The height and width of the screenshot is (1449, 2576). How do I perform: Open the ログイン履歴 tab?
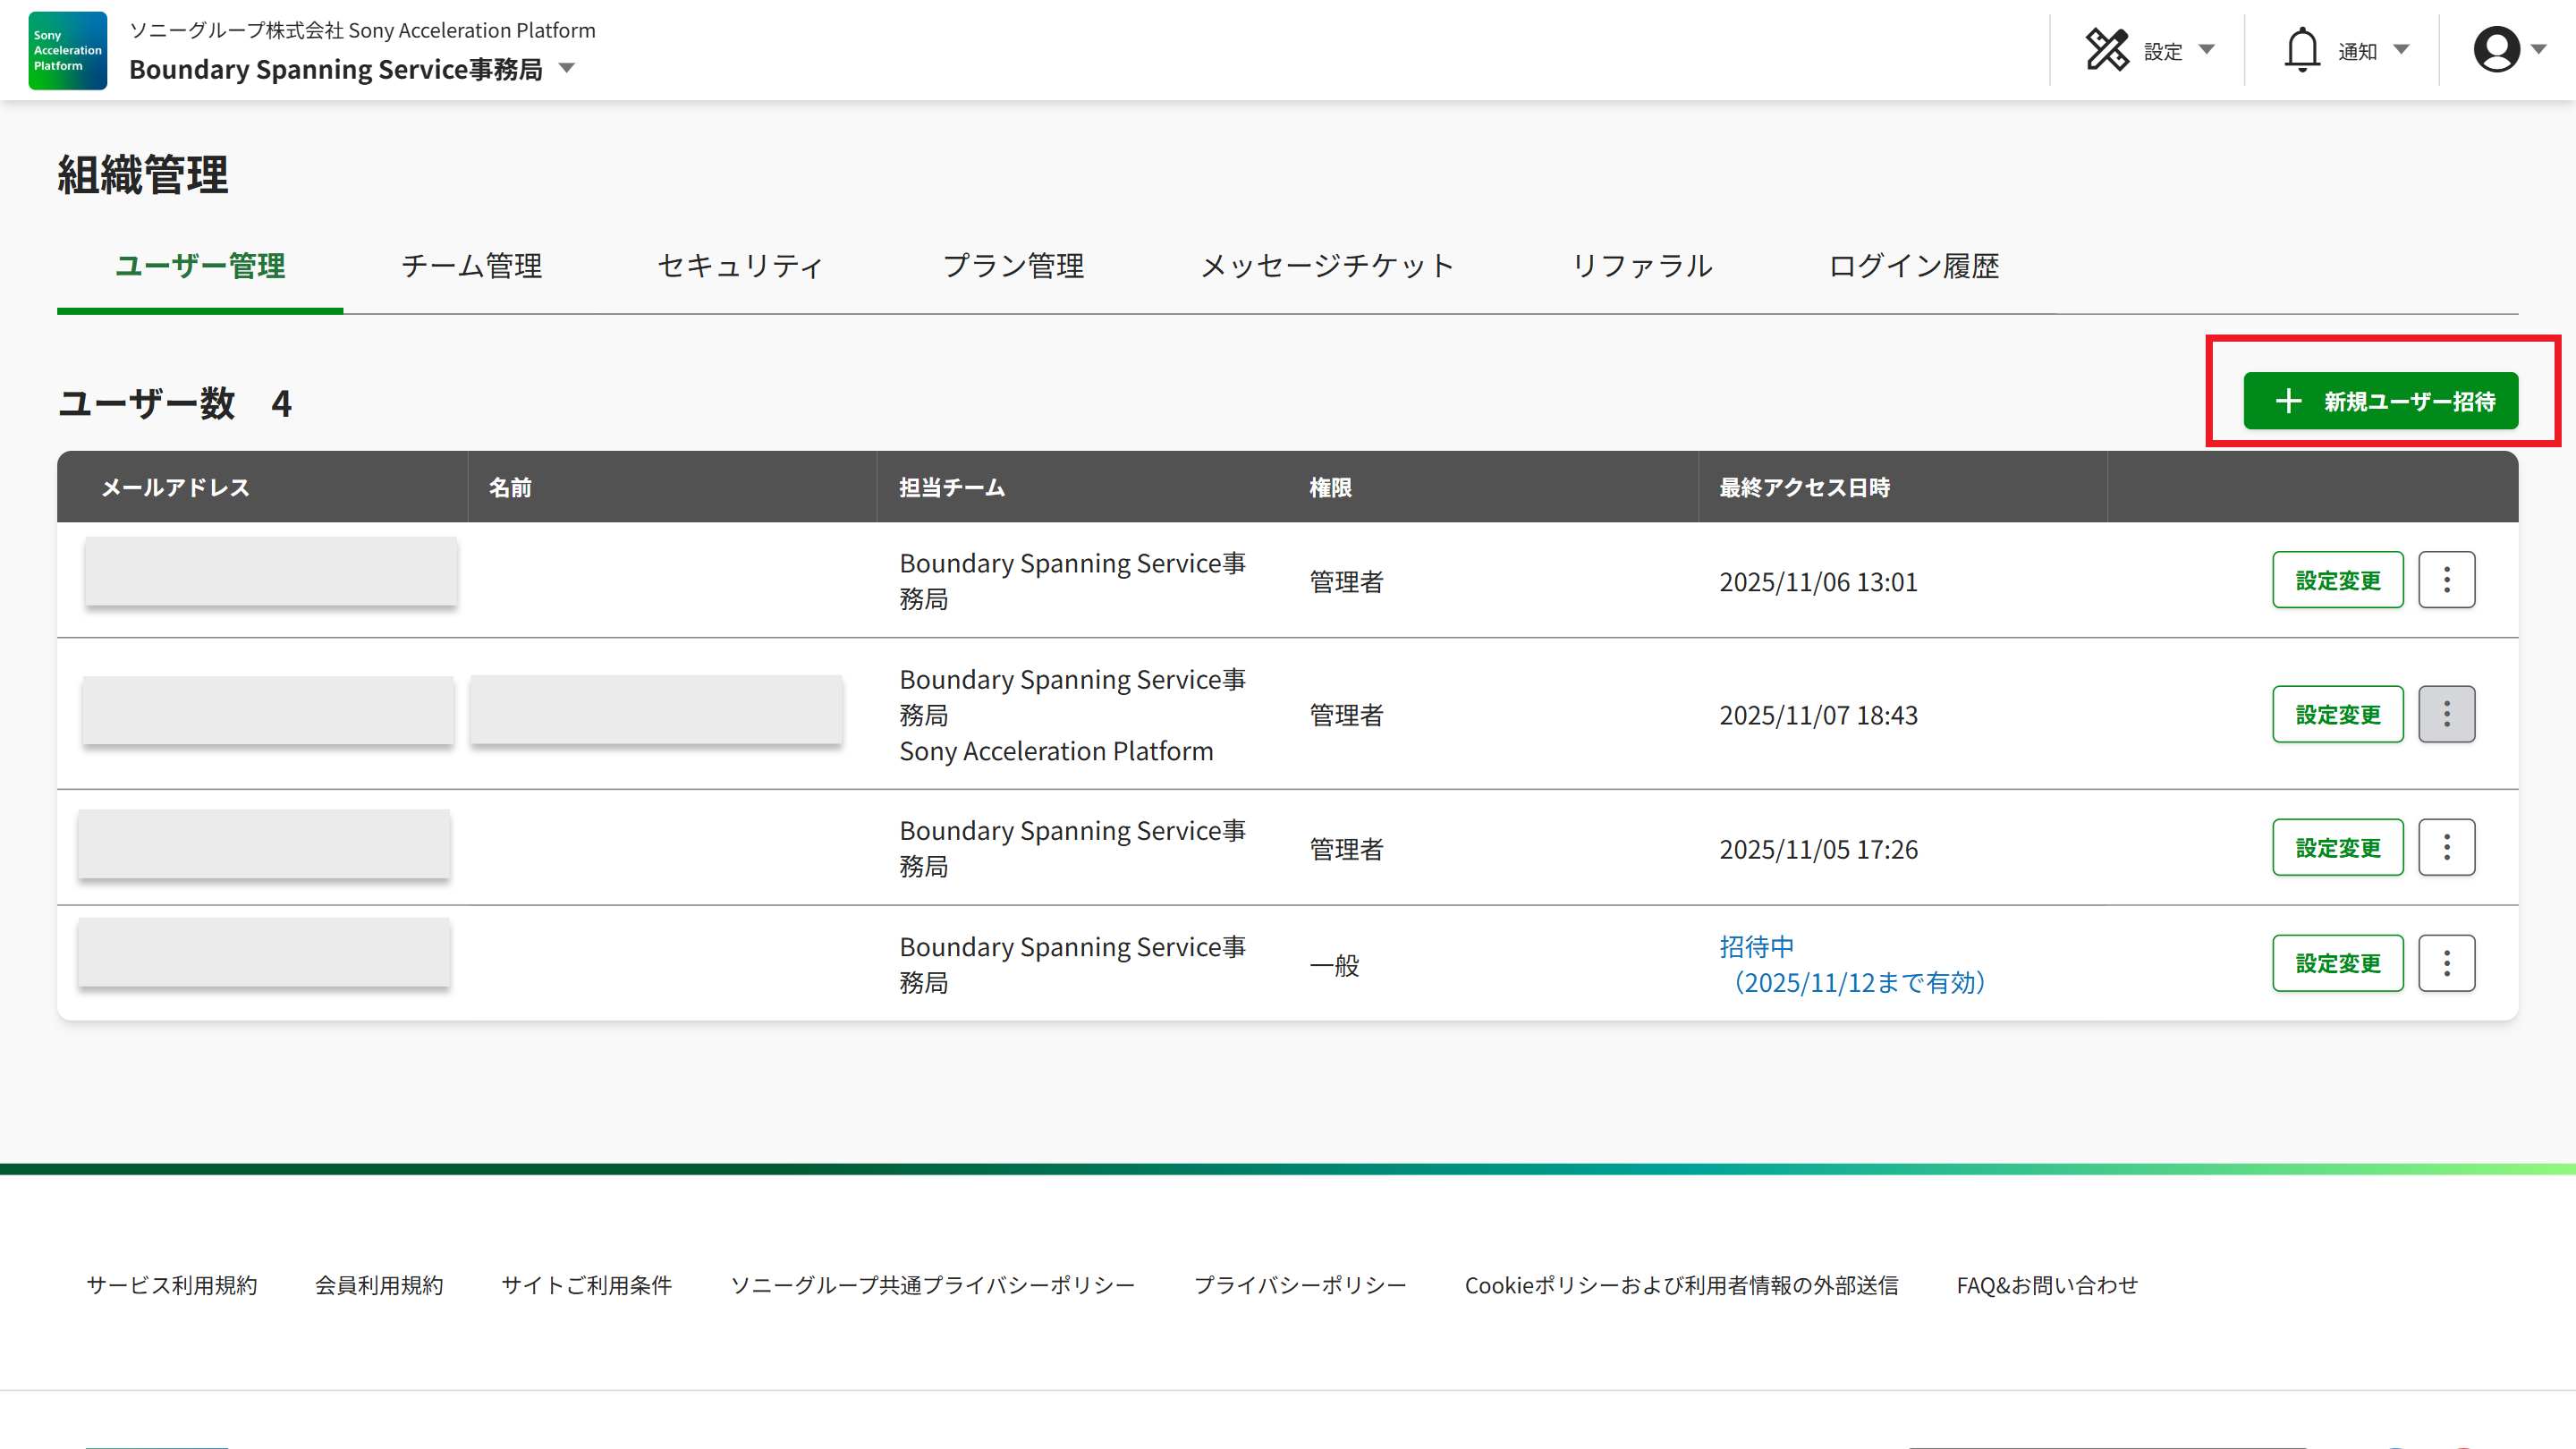pyautogui.click(x=1913, y=266)
